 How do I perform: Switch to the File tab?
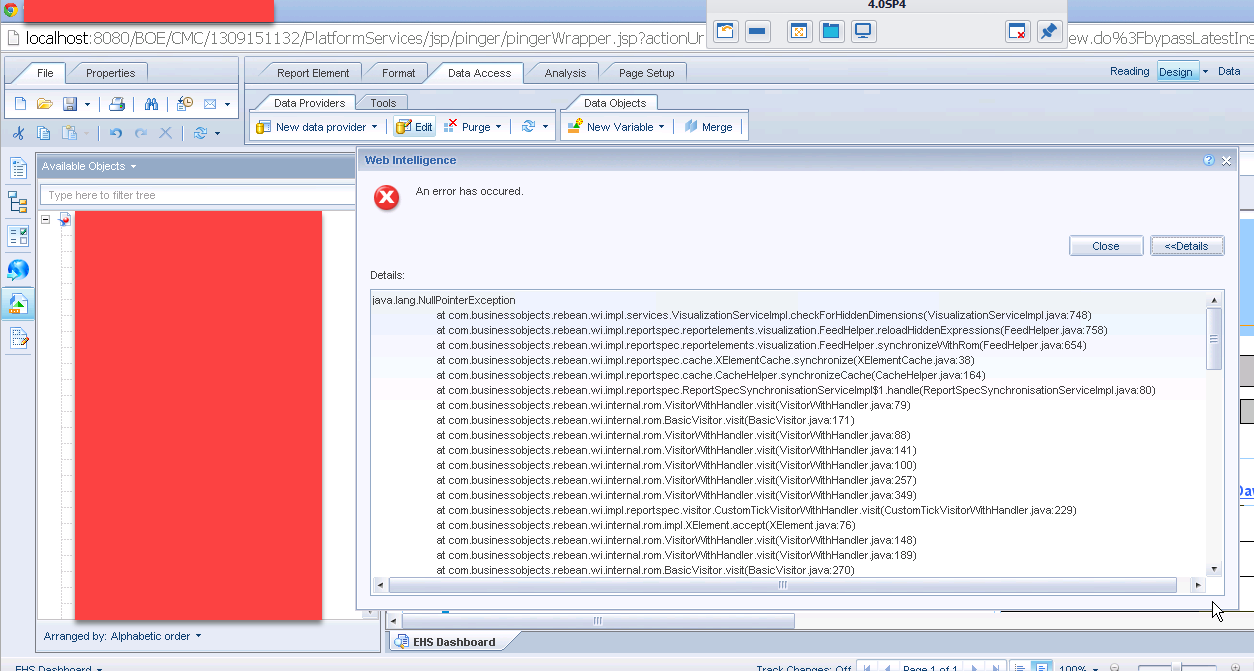click(45, 73)
